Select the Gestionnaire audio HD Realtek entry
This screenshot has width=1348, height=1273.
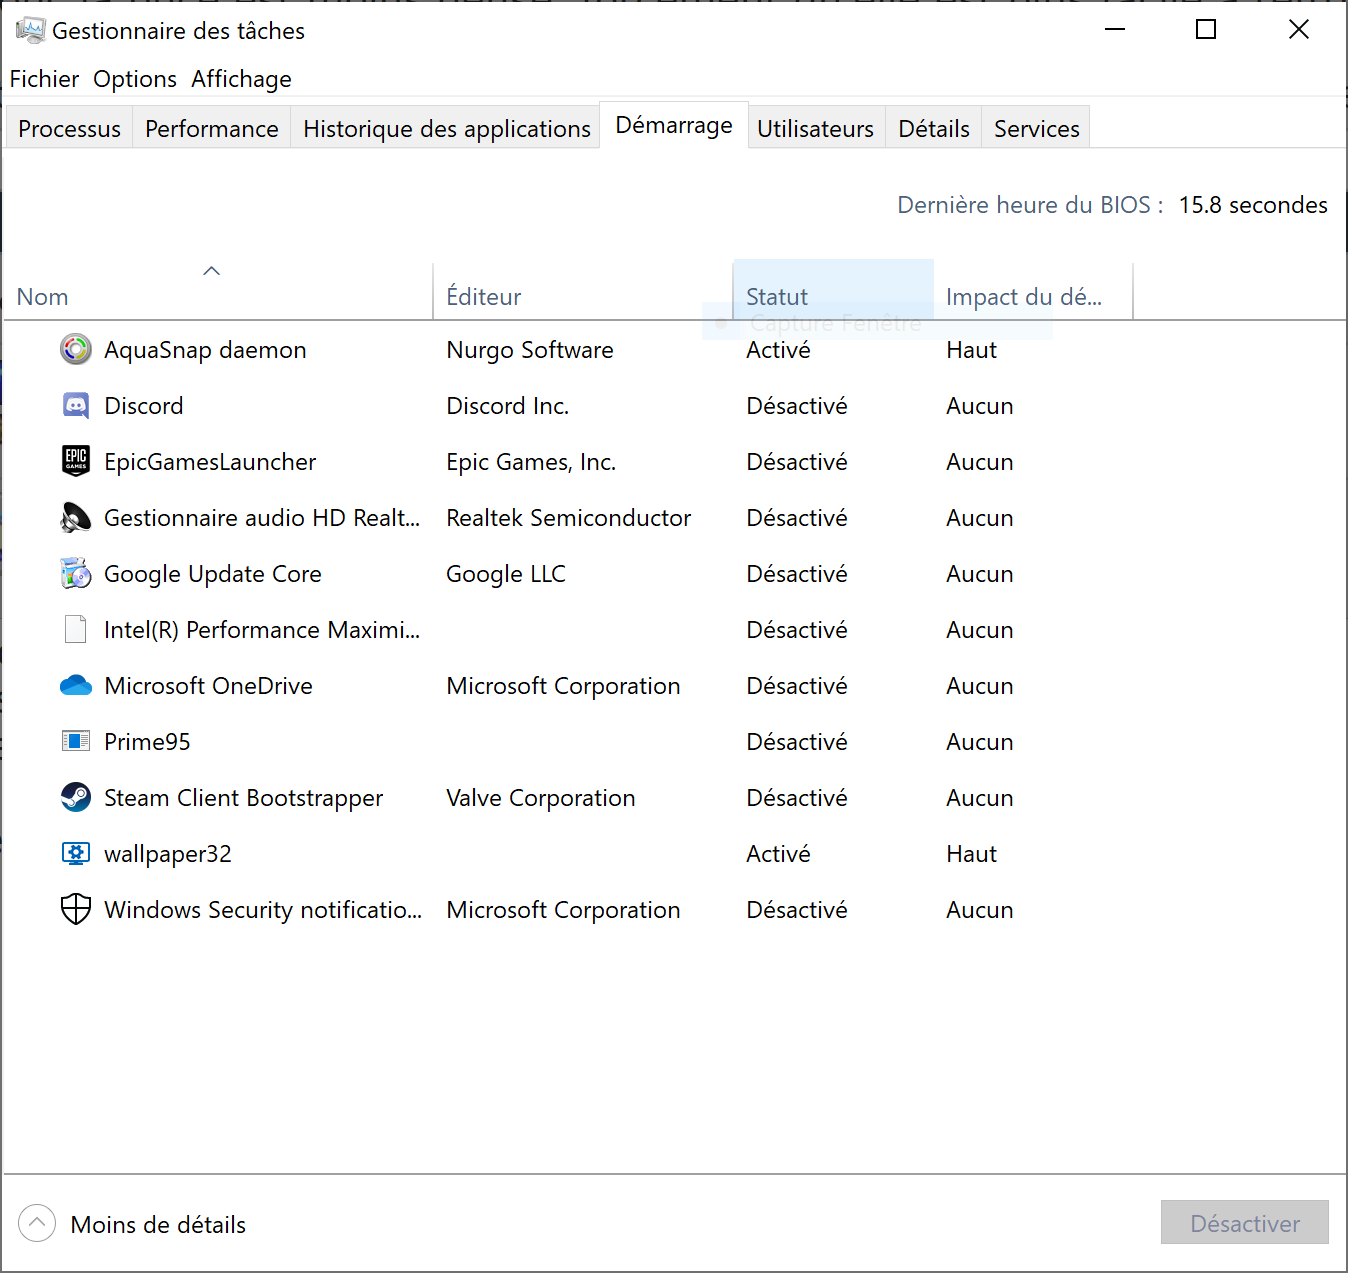(262, 518)
